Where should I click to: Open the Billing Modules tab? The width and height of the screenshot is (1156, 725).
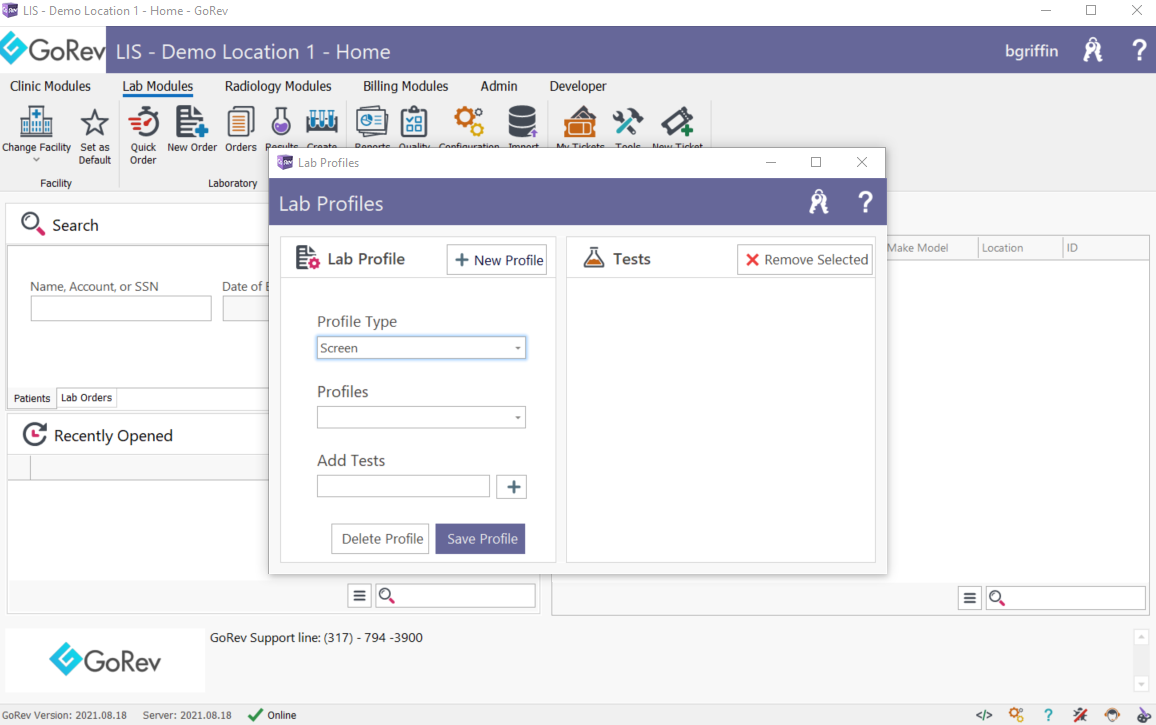pyautogui.click(x=405, y=86)
